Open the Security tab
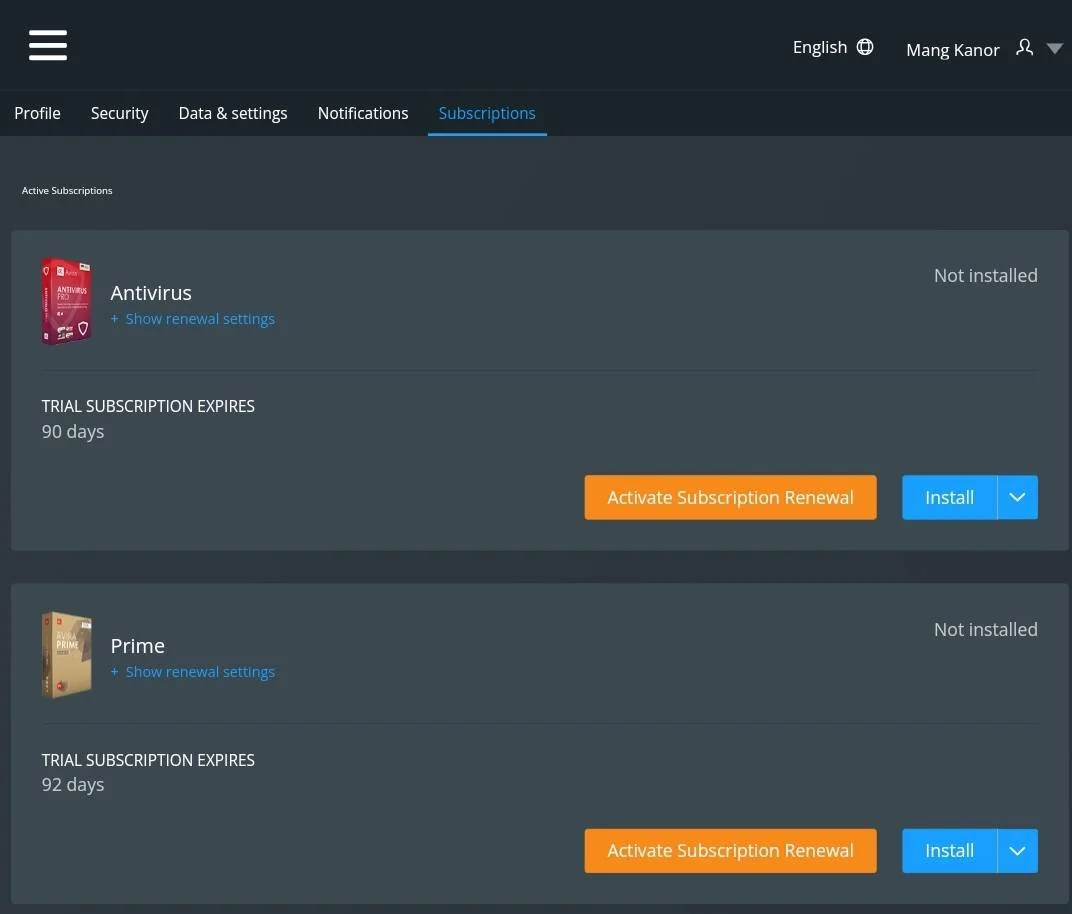The height and width of the screenshot is (914, 1072). click(x=120, y=113)
